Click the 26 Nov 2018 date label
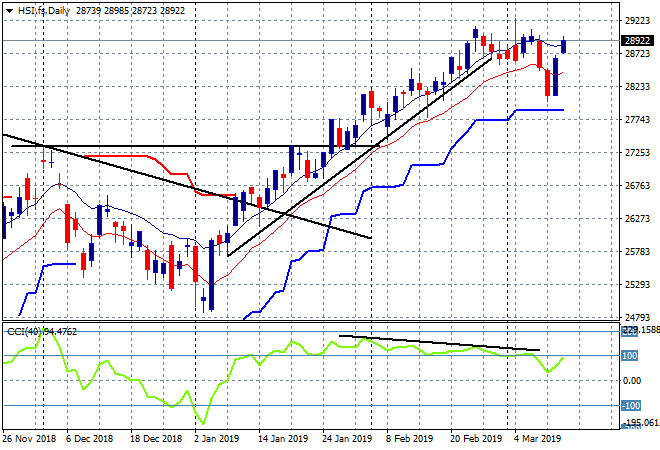 coord(29,439)
